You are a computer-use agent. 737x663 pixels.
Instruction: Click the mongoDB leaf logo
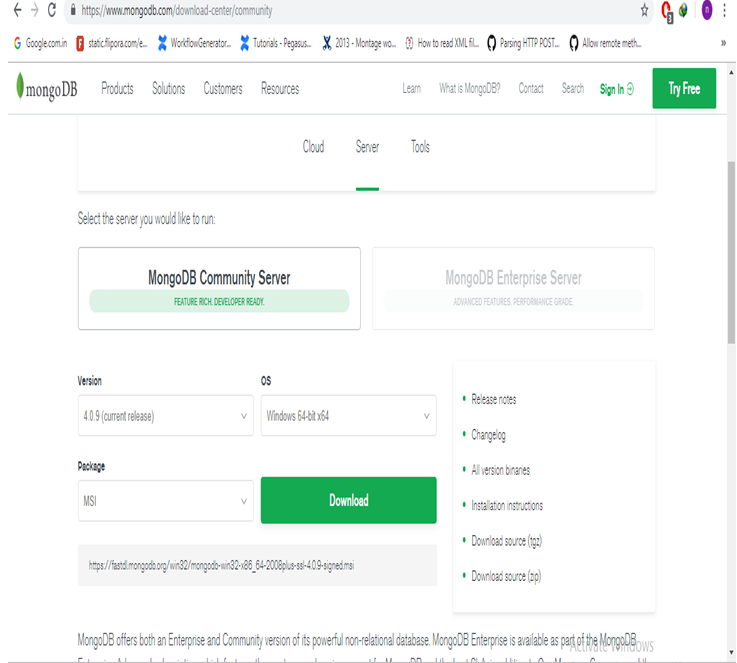coord(47,88)
